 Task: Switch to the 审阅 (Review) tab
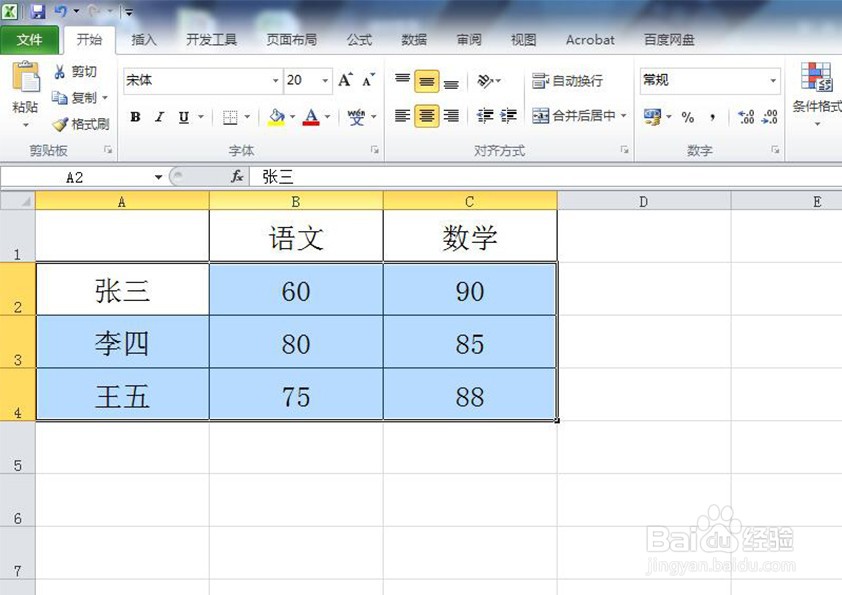[x=469, y=40]
